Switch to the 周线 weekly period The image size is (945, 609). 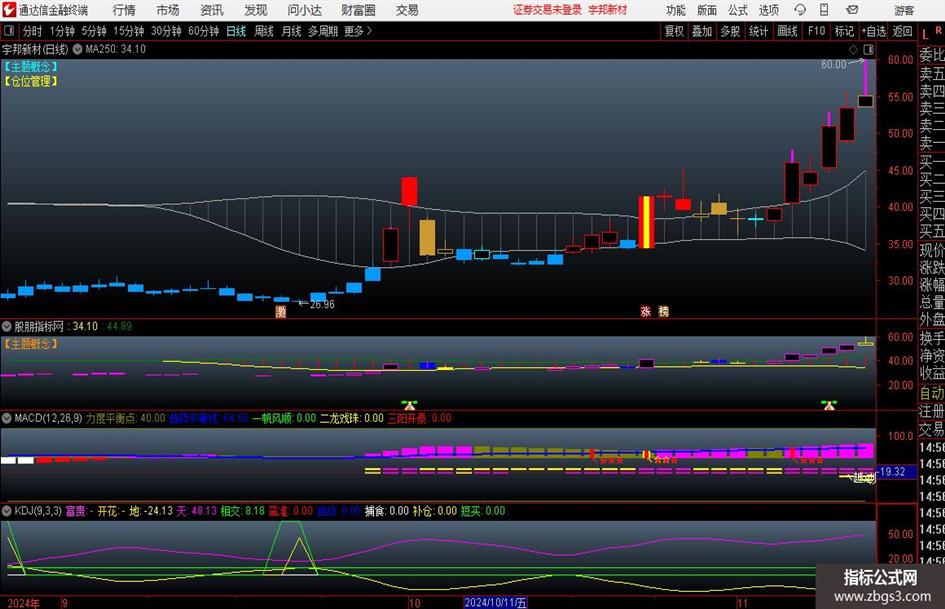tap(263, 31)
